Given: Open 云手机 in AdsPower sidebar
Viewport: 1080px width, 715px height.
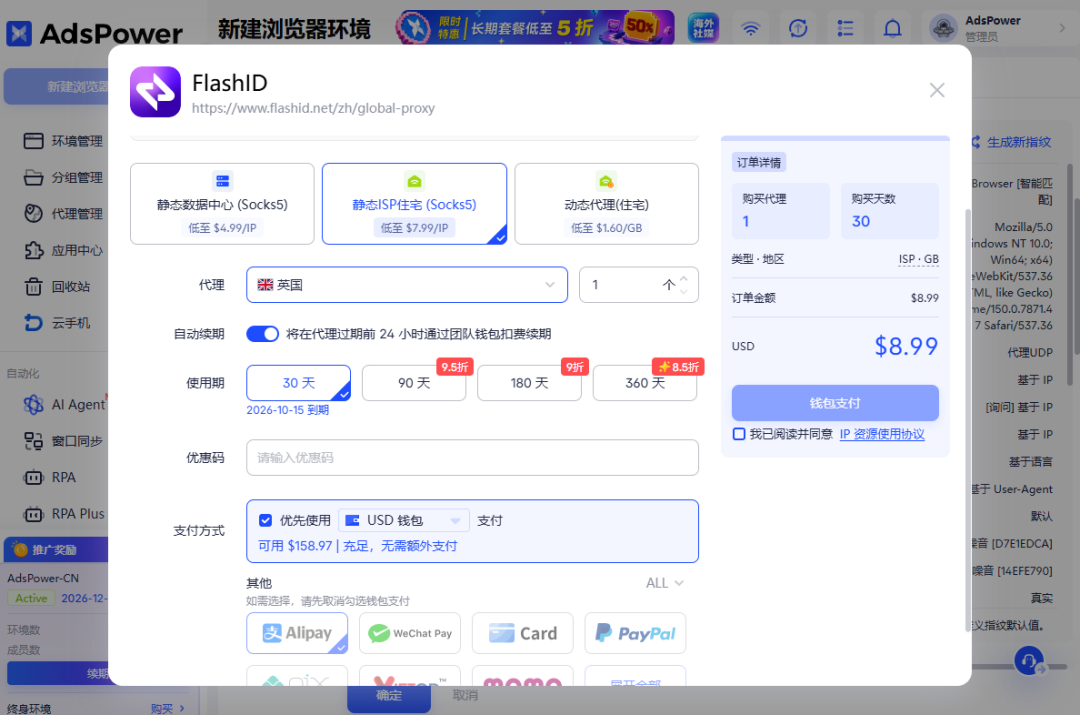Looking at the screenshot, I should click(57, 323).
